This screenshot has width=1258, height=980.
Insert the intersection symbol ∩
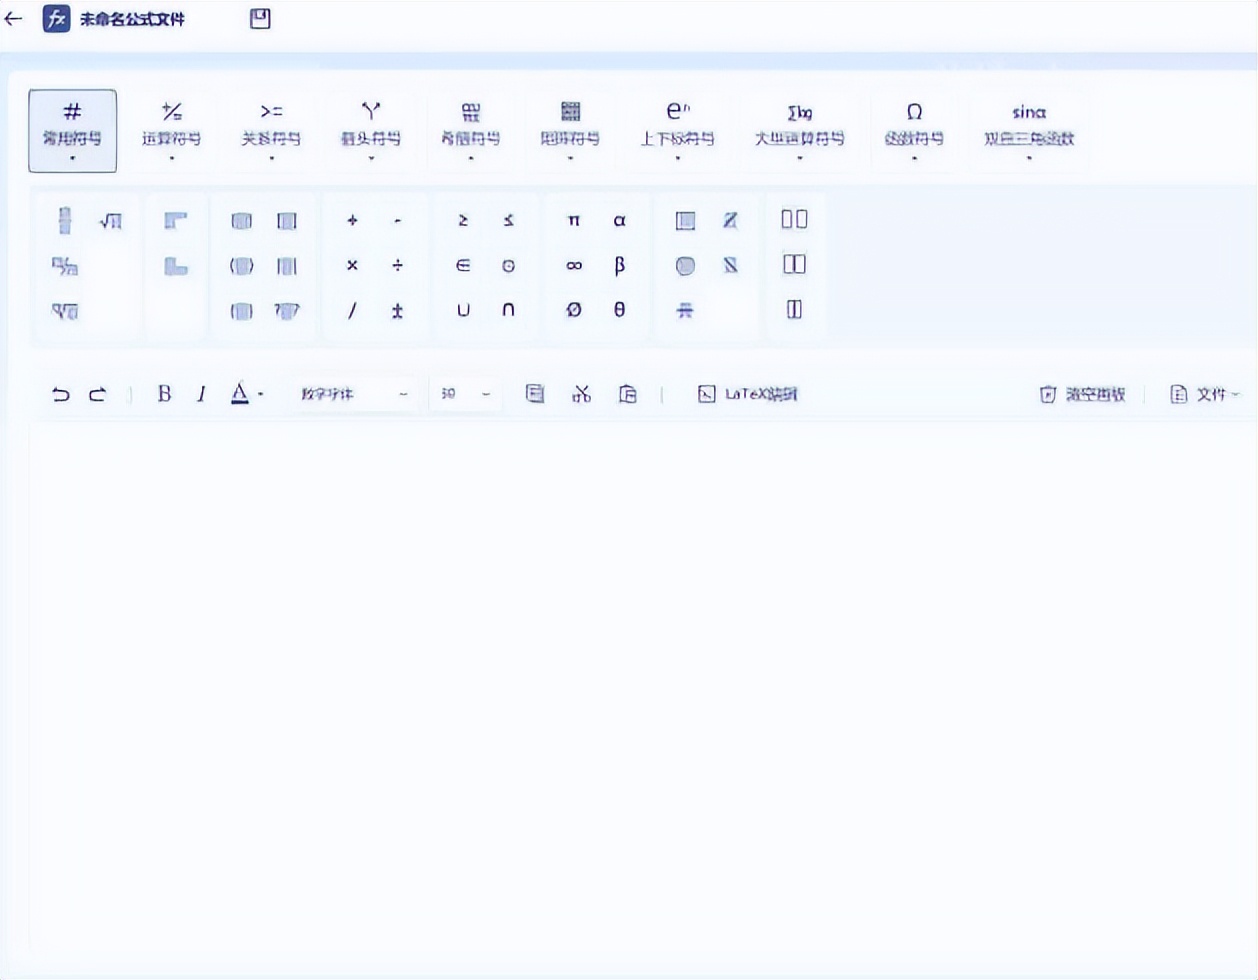tap(508, 311)
